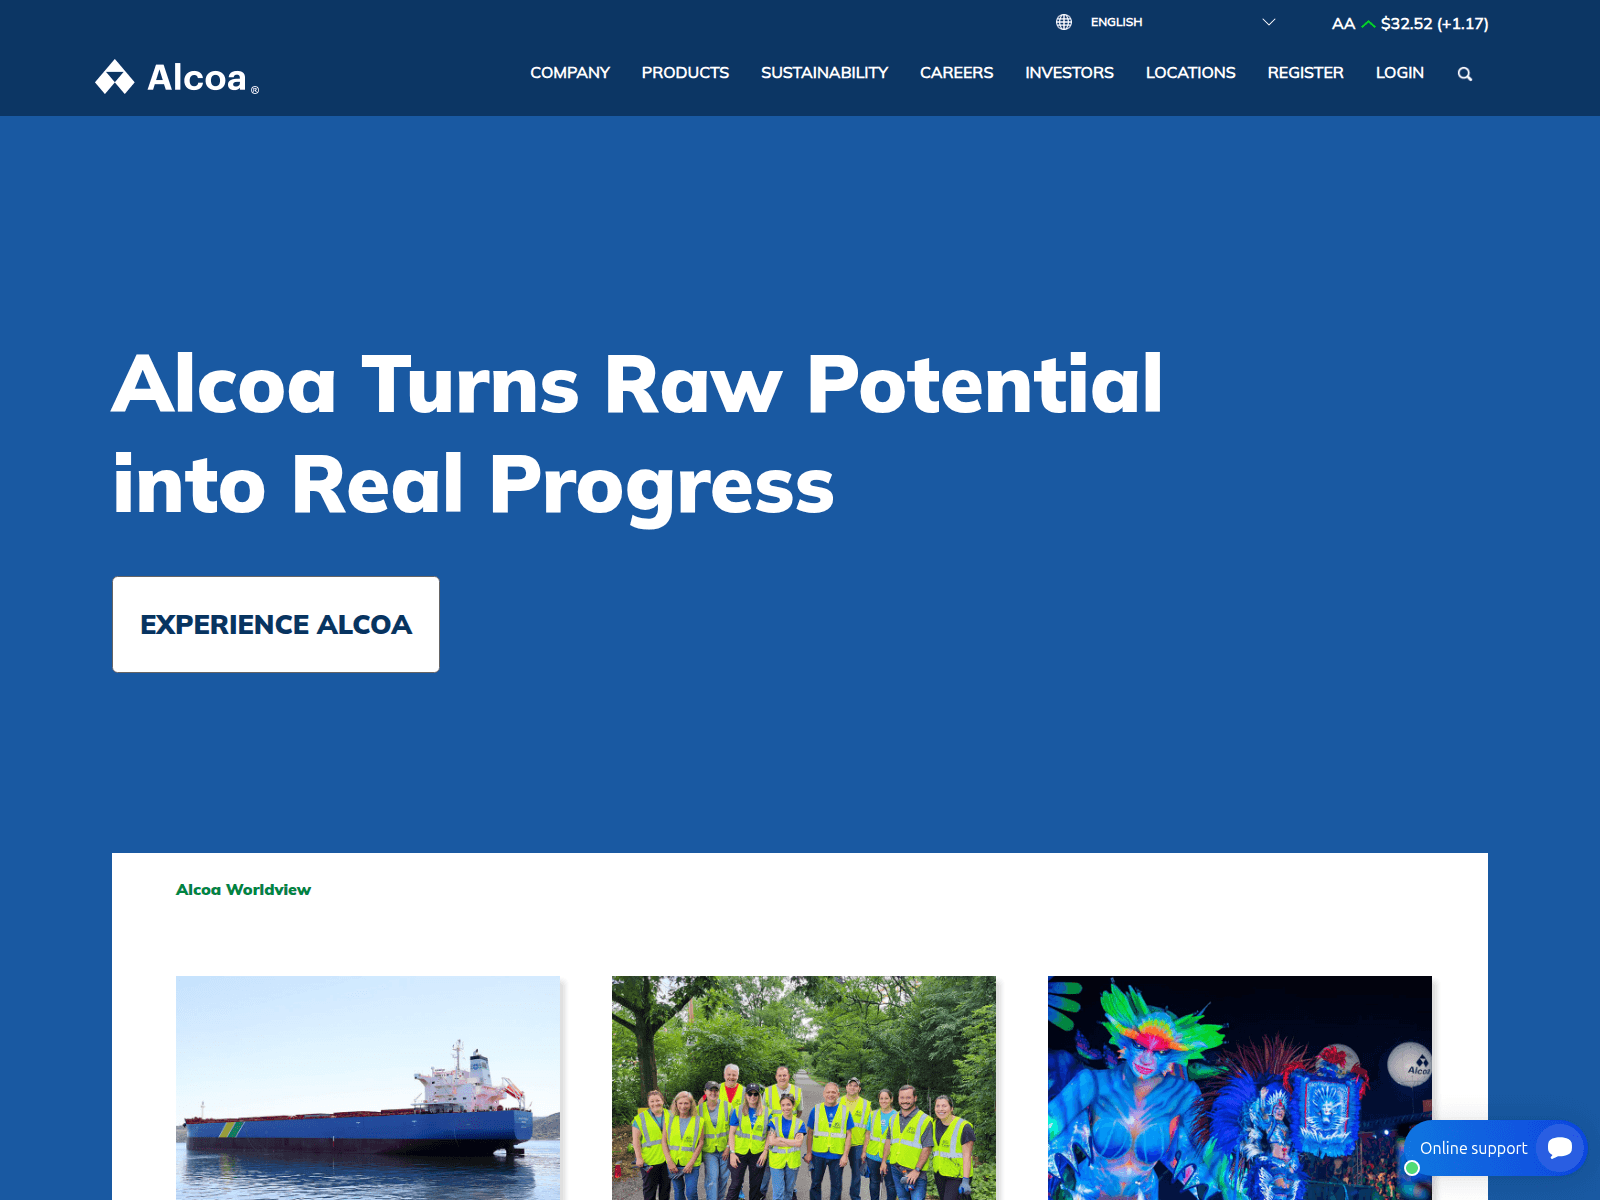Open the cargo ship photo card
The height and width of the screenshot is (1200, 1600).
[x=368, y=1088]
